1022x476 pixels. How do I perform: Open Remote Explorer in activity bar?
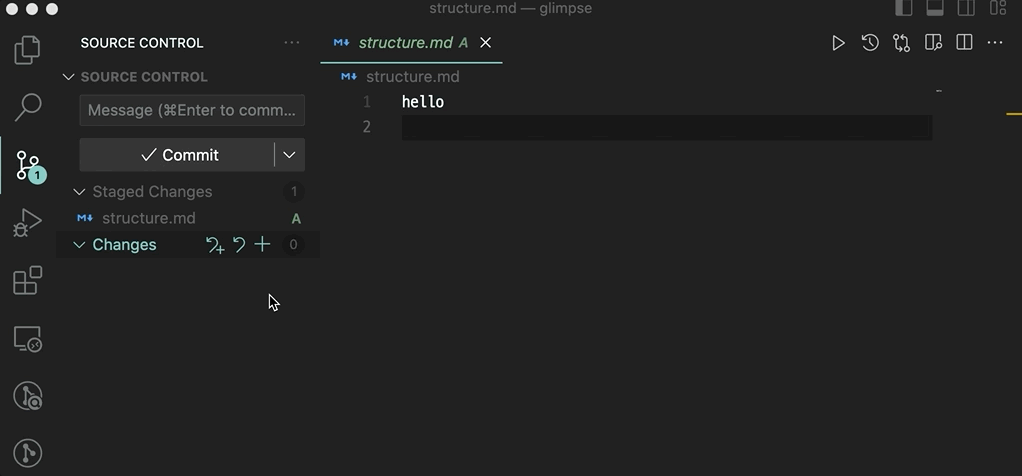point(28,339)
